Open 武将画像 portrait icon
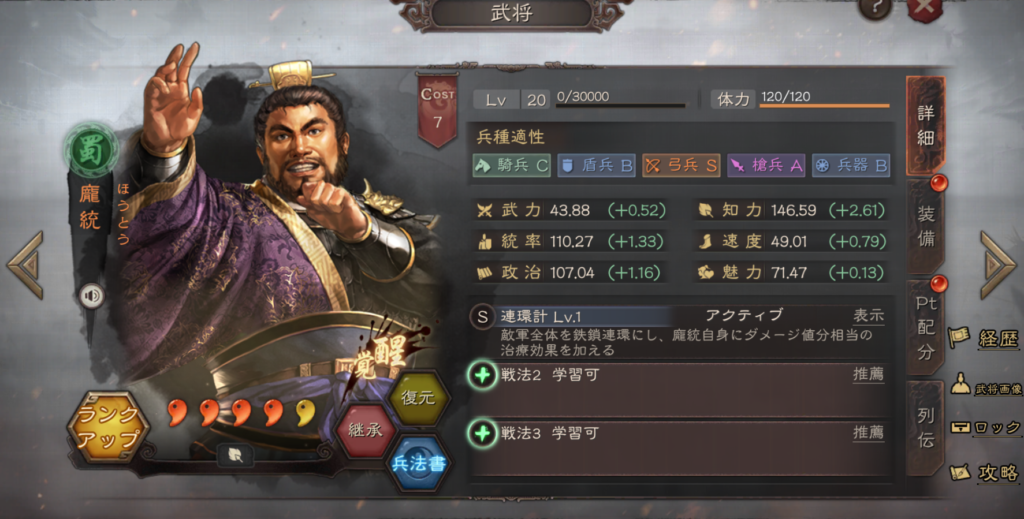 click(x=961, y=383)
